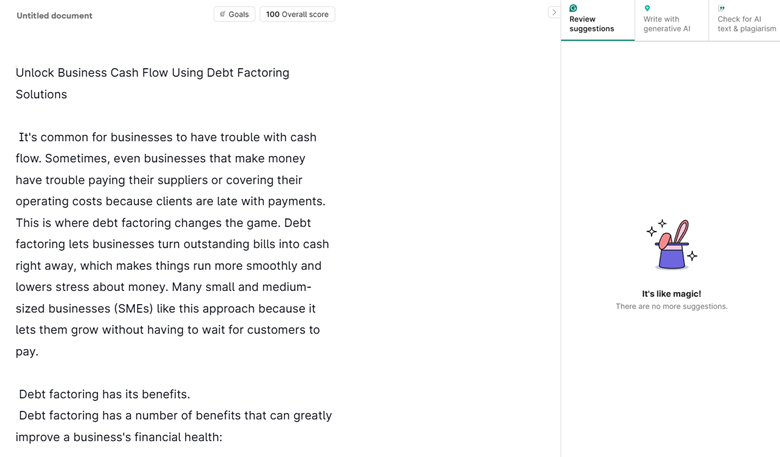Collapse the assistant sidebar with the chevron
The width and height of the screenshot is (780, 457).
[554, 13]
